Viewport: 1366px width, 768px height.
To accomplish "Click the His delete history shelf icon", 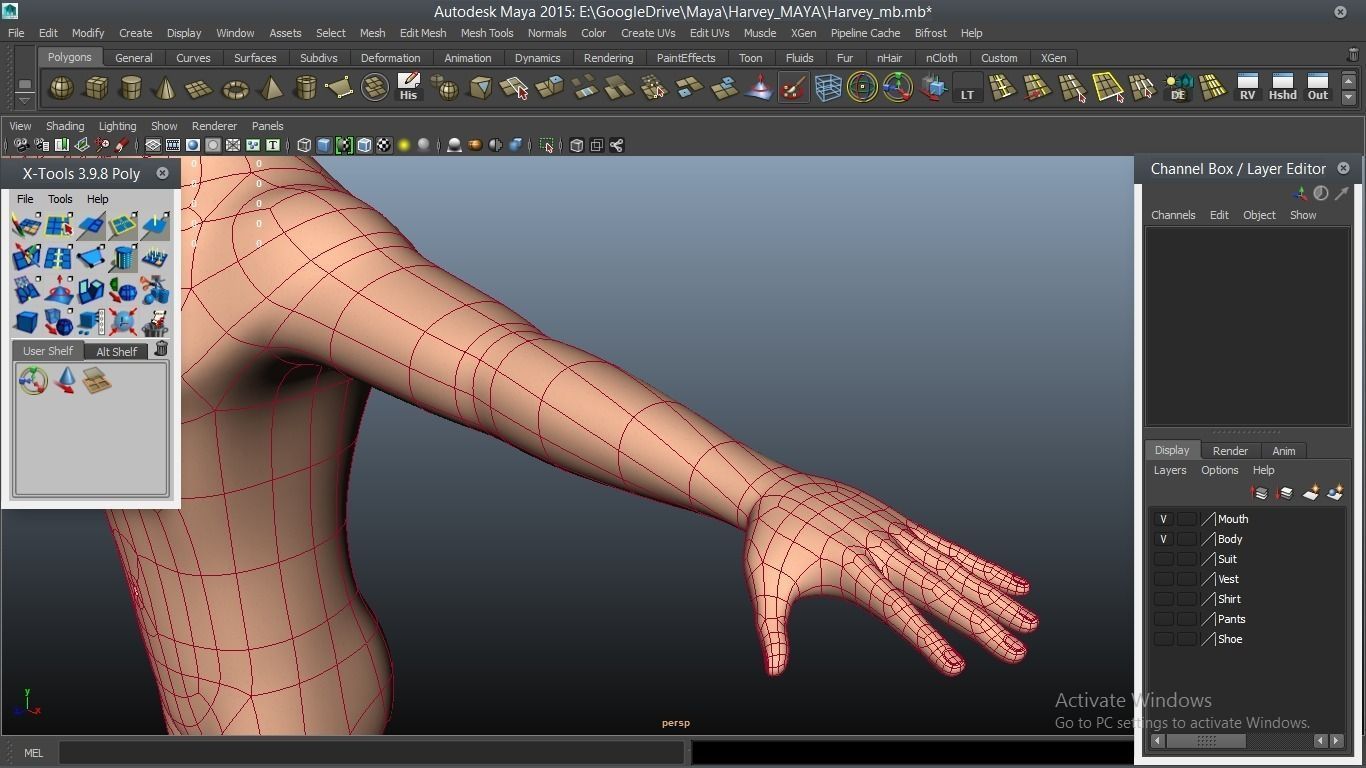I will tap(408, 88).
